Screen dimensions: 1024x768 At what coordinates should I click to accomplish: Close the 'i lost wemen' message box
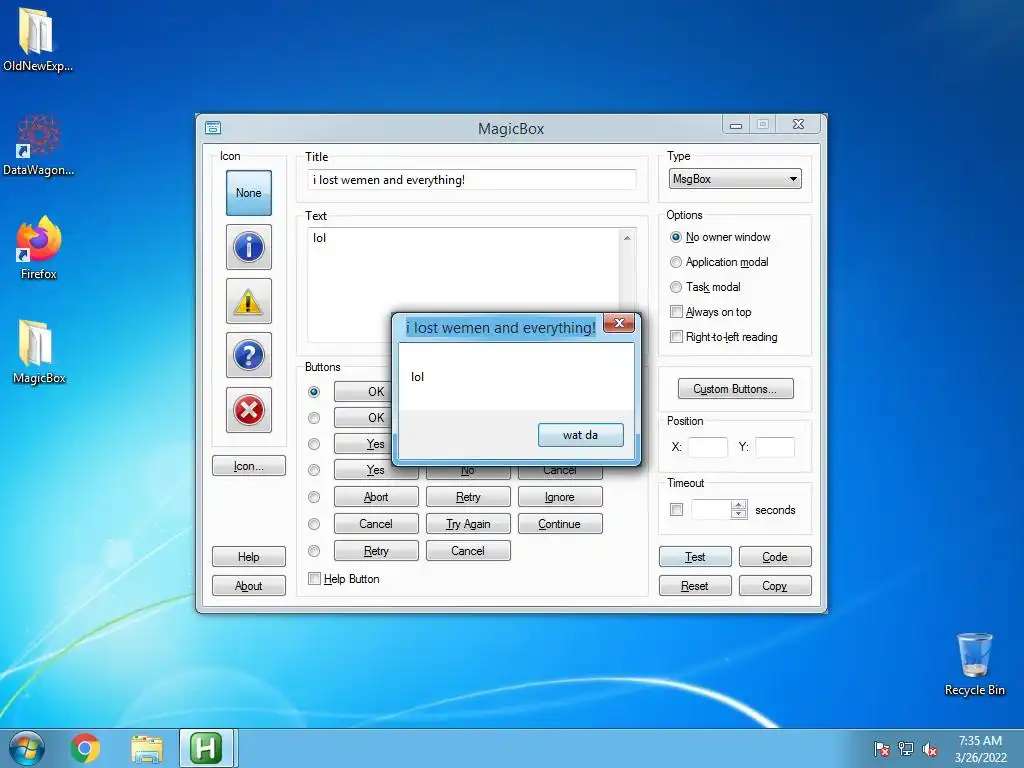(x=619, y=323)
